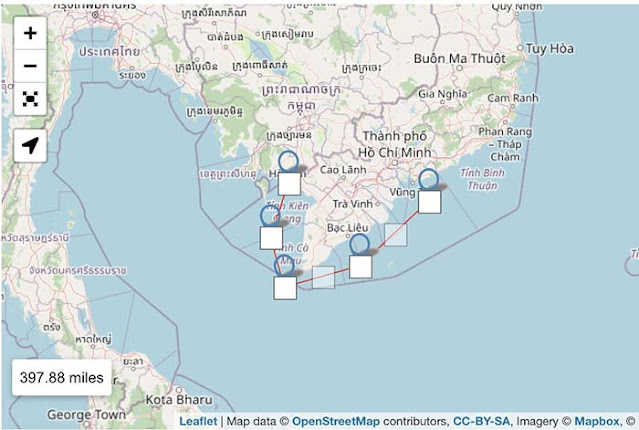Zoom in with the plus button

point(30,33)
